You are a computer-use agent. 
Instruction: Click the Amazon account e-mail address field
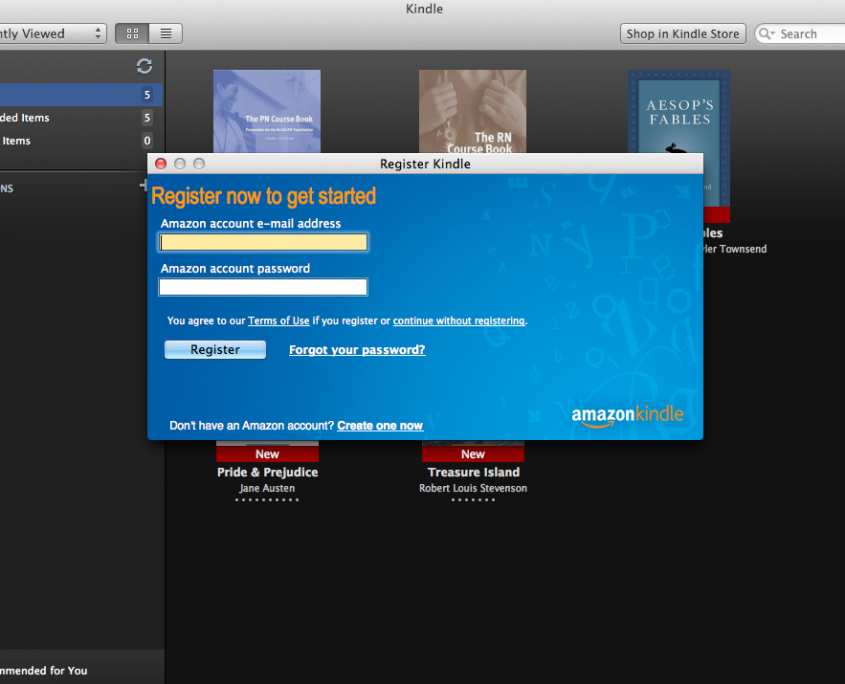(263, 242)
